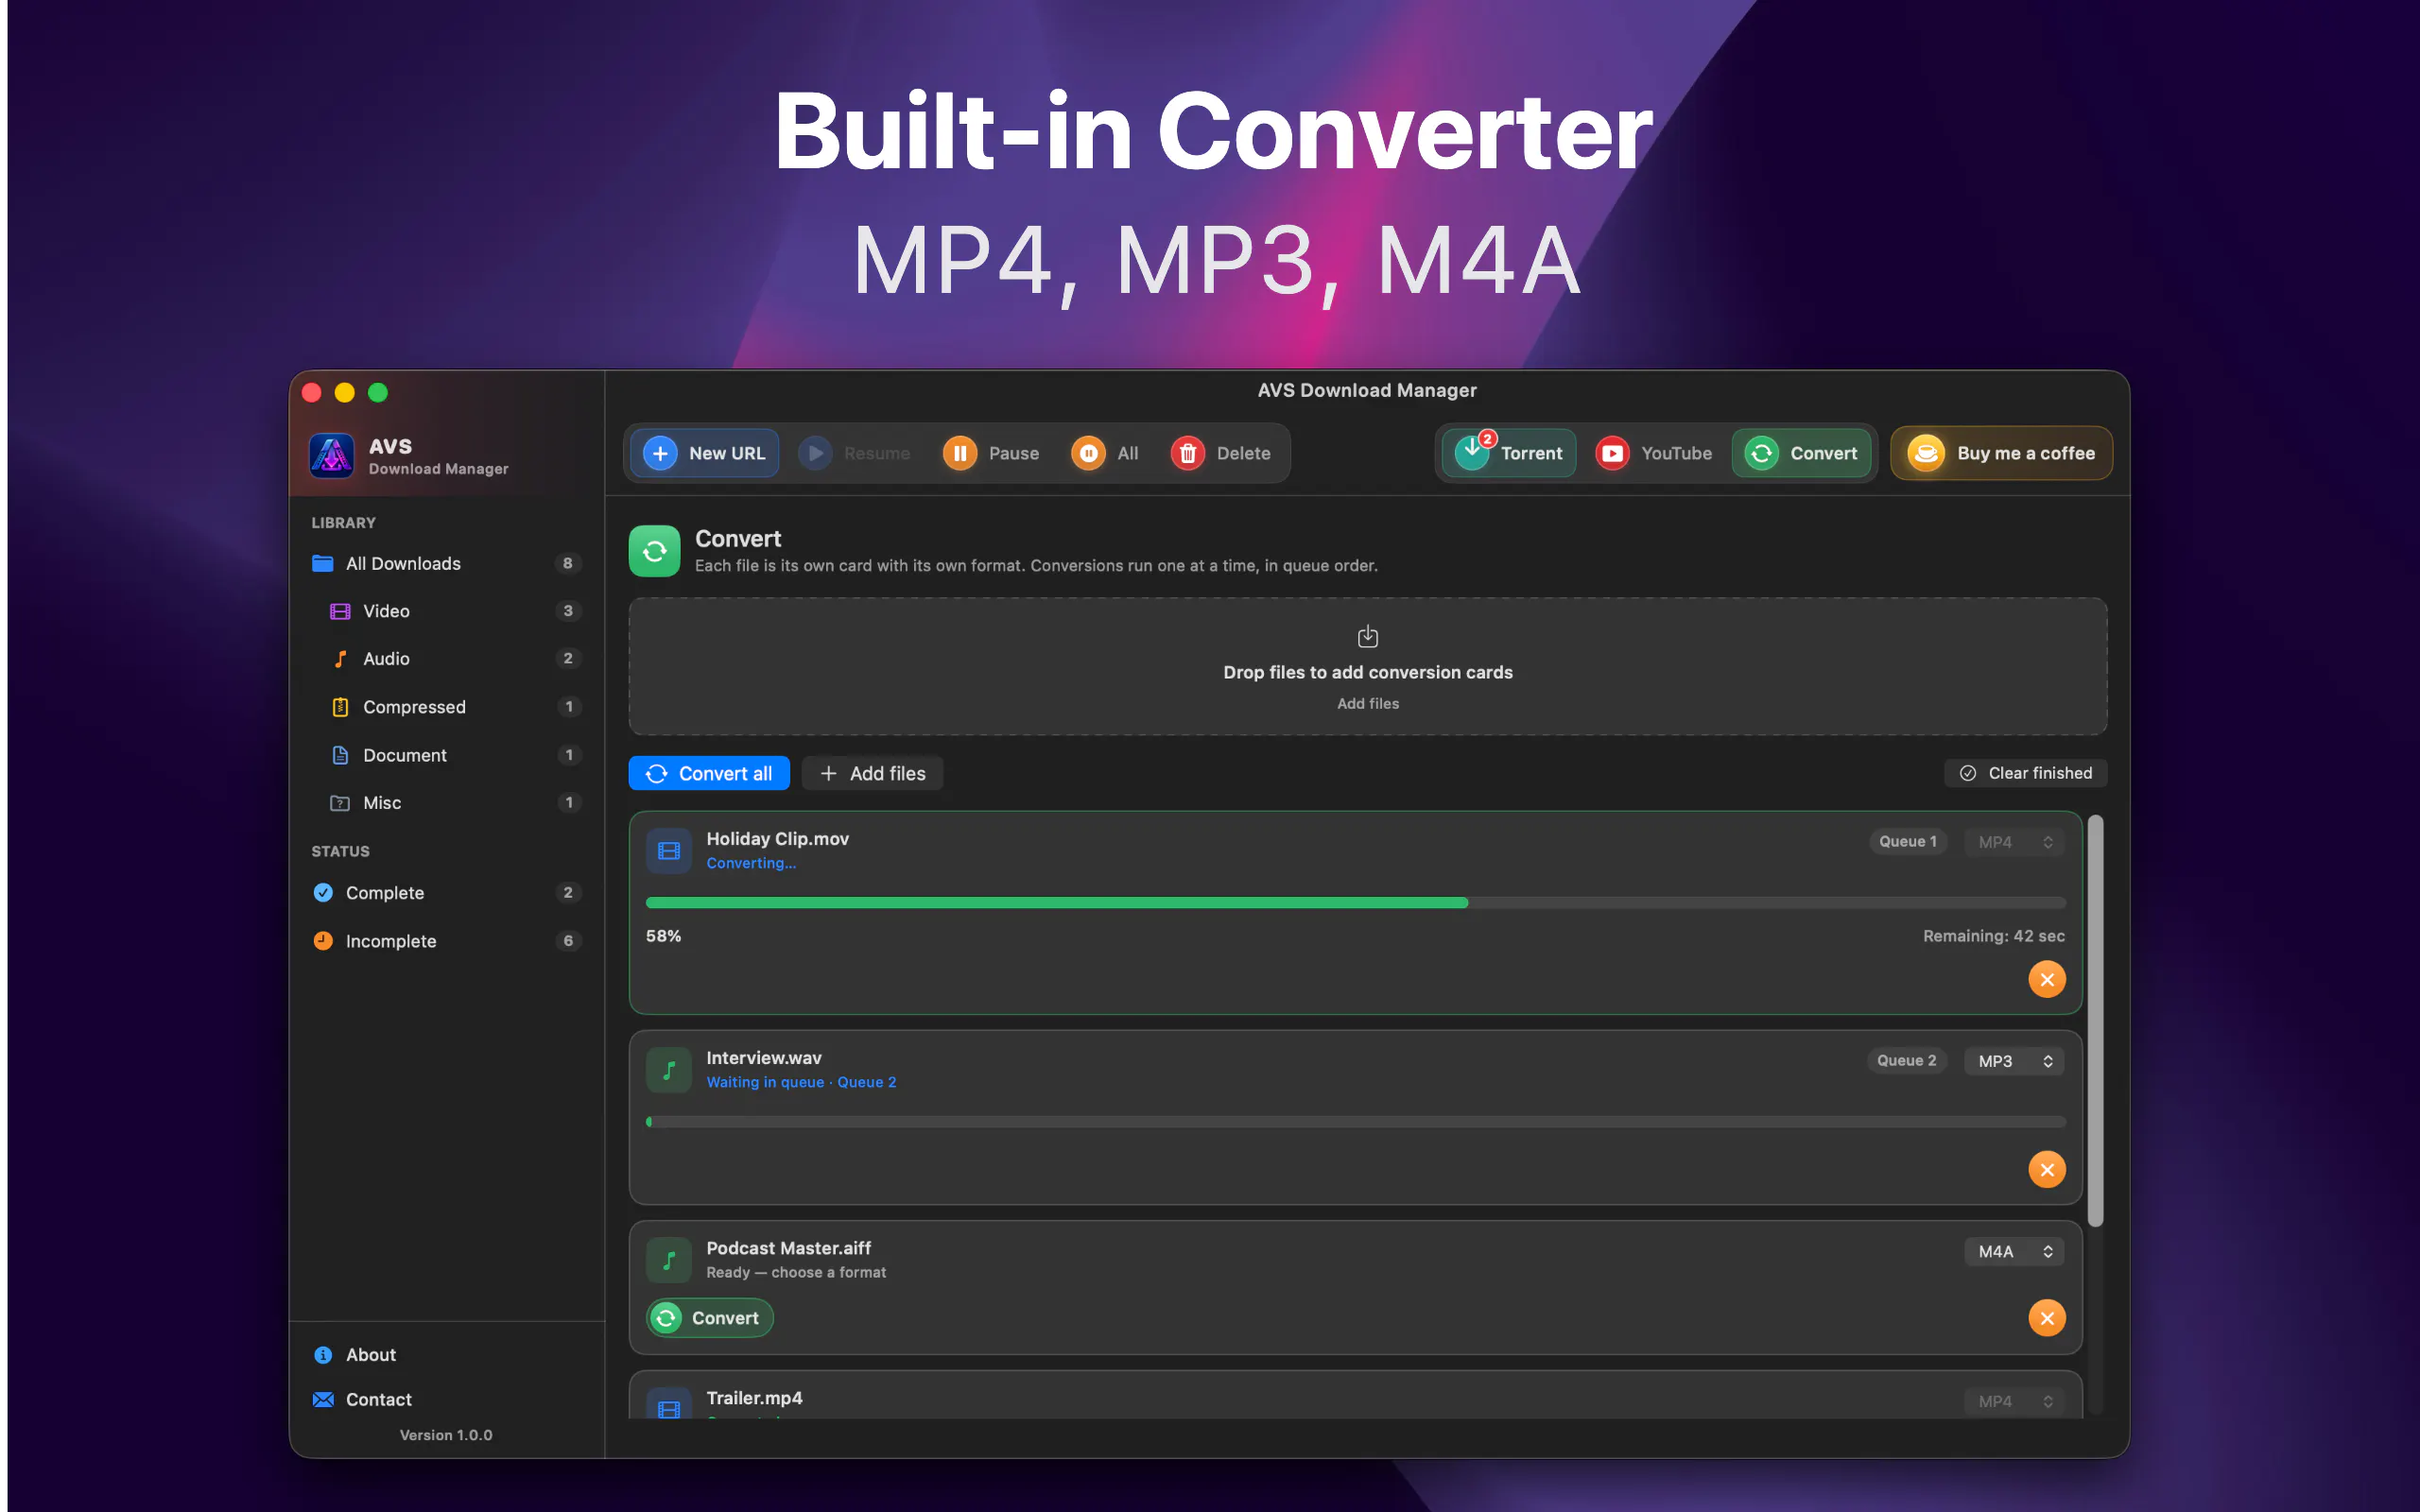Screen dimensions: 2420x1512
Task: Select the Document category
Action: (x=446, y=755)
